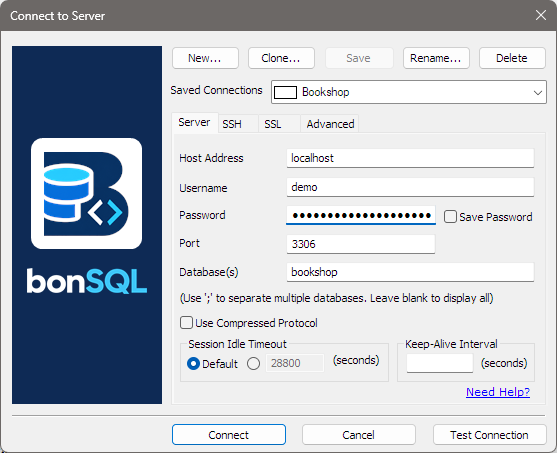
Task: Focus the Database(s) field
Action: point(410,272)
